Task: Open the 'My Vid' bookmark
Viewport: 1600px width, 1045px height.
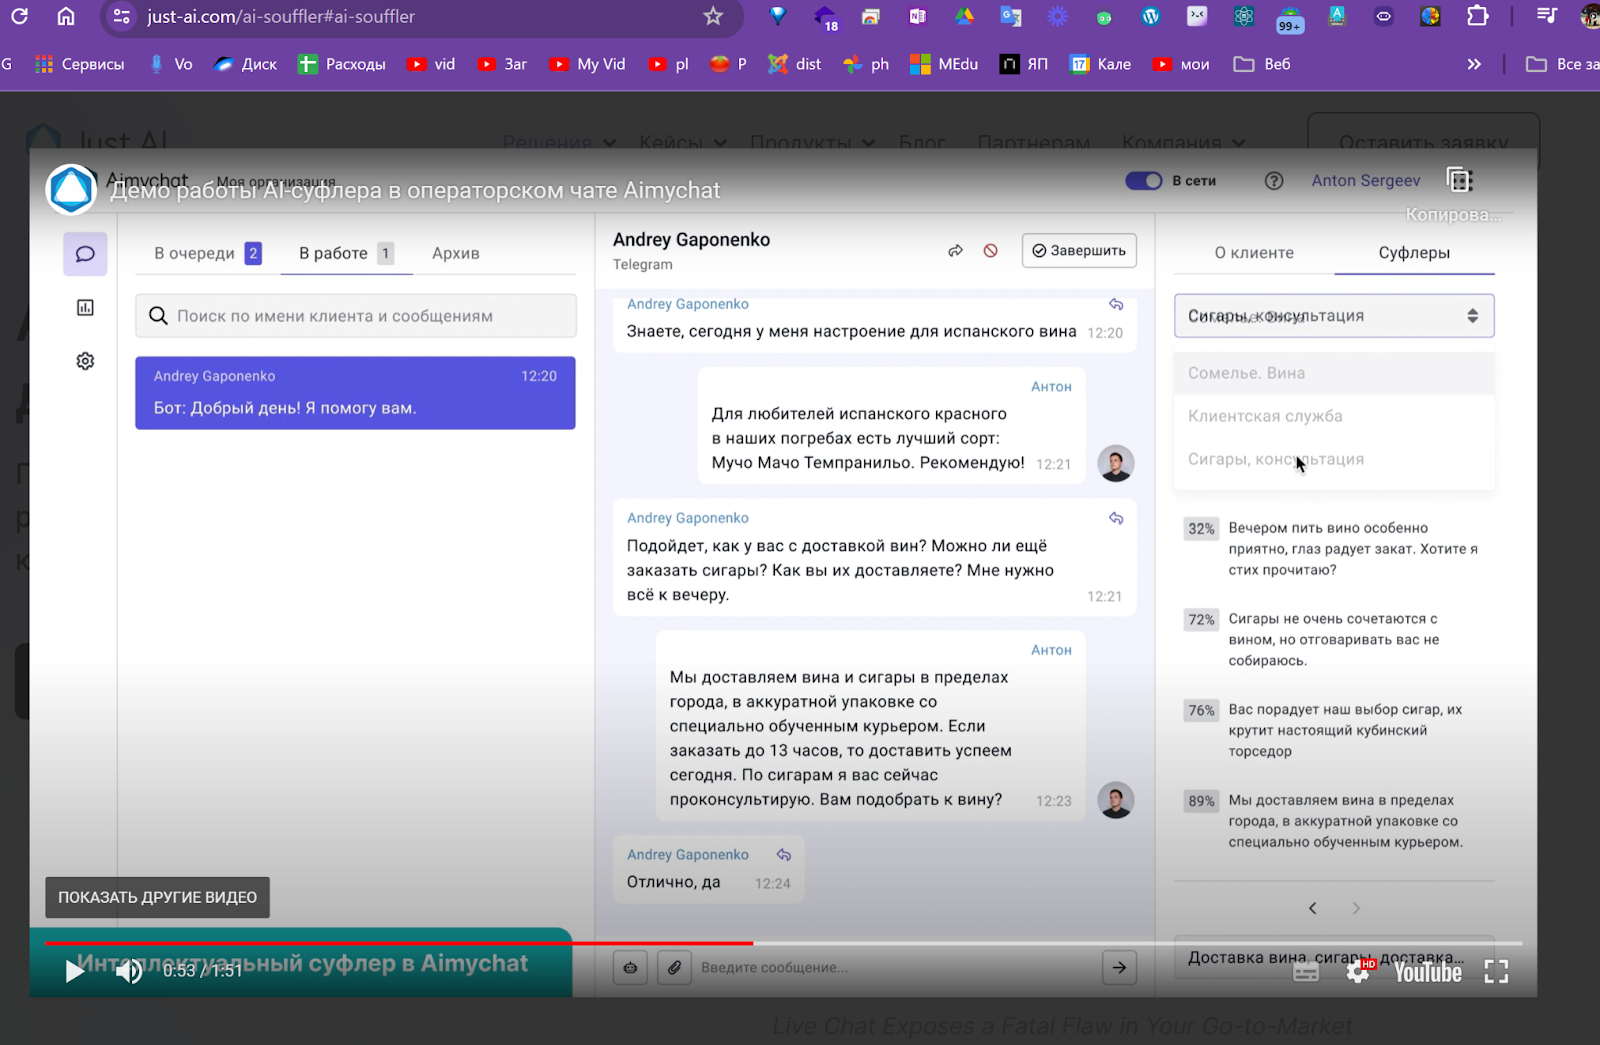Action: tap(587, 64)
